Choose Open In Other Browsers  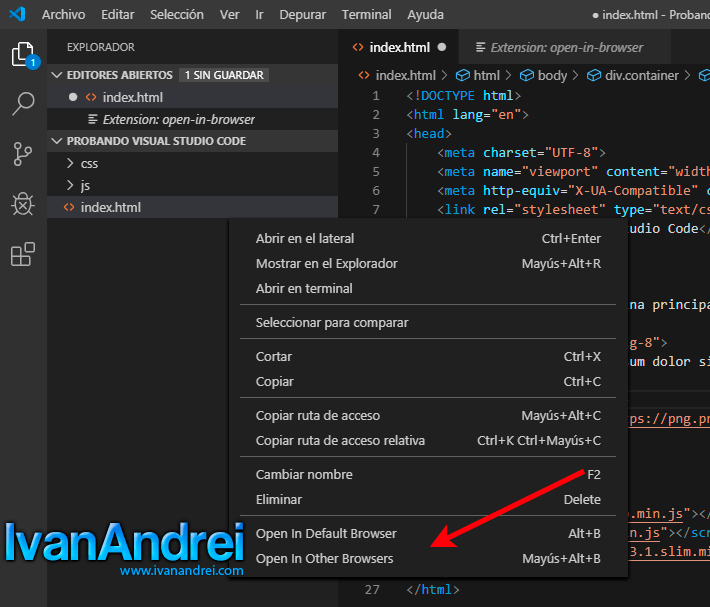click(x=428, y=558)
